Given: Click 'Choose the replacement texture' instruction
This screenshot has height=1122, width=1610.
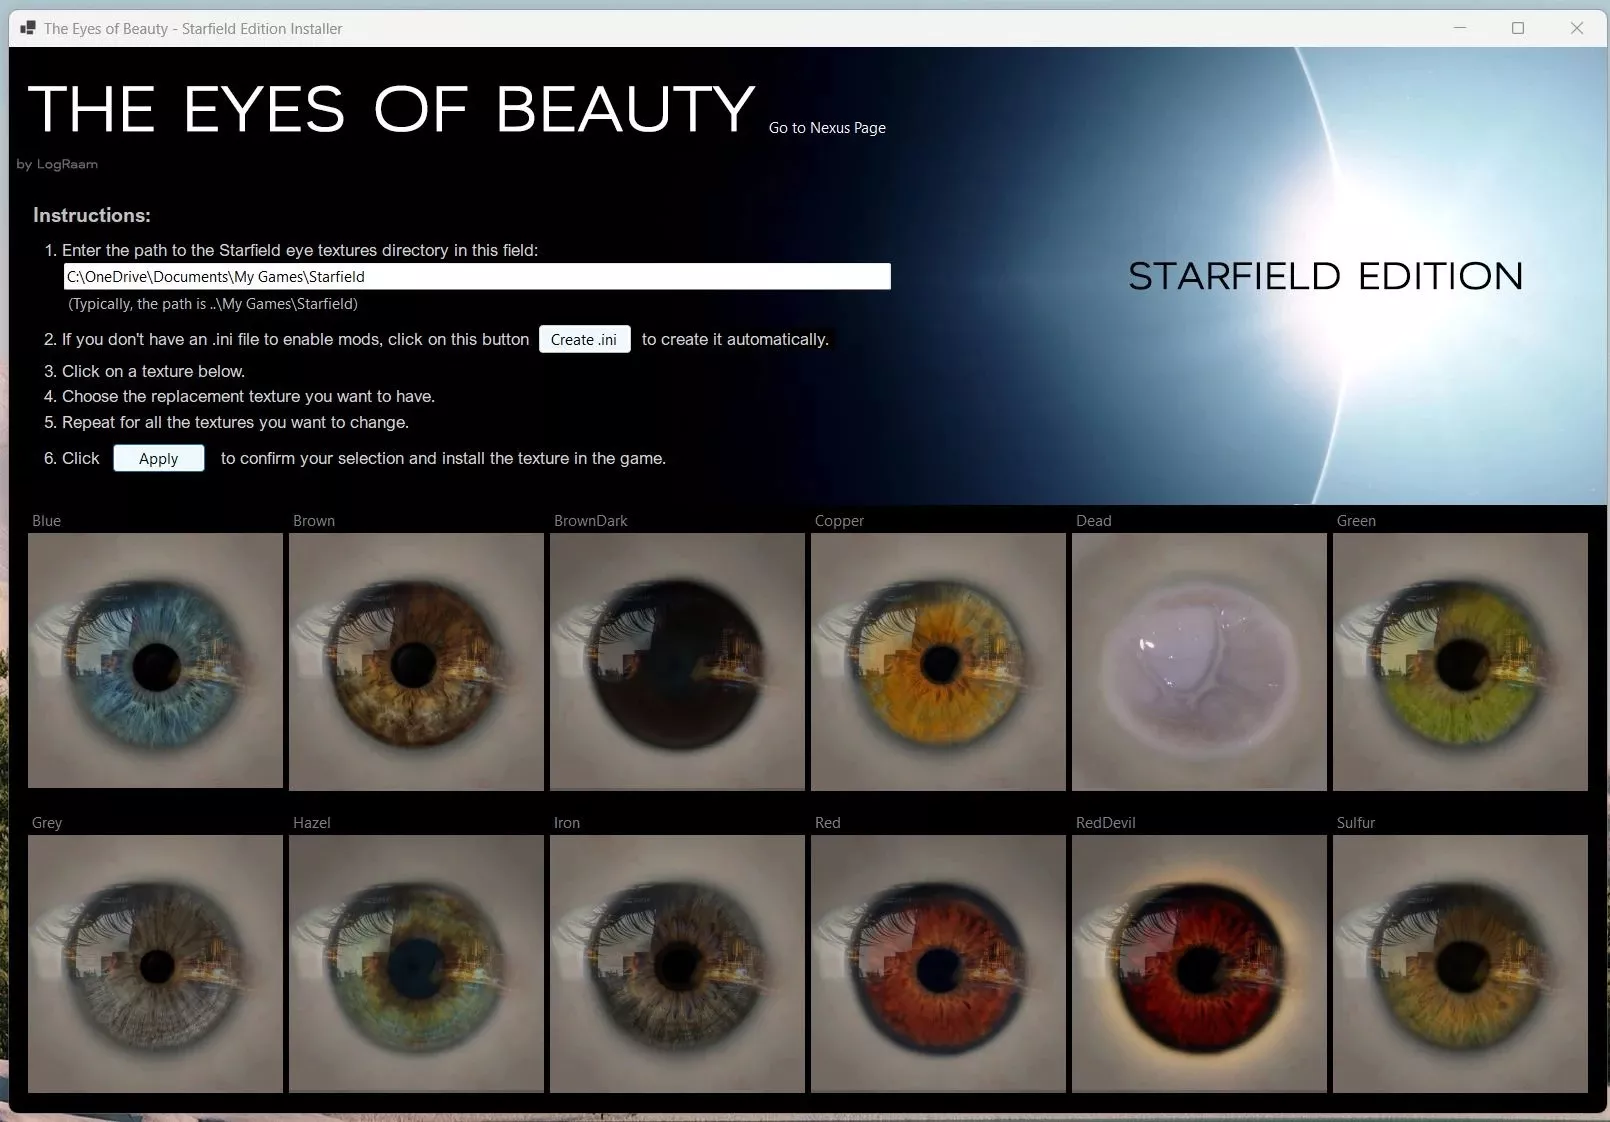Looking at the screenshot, I should pos(239,396).
